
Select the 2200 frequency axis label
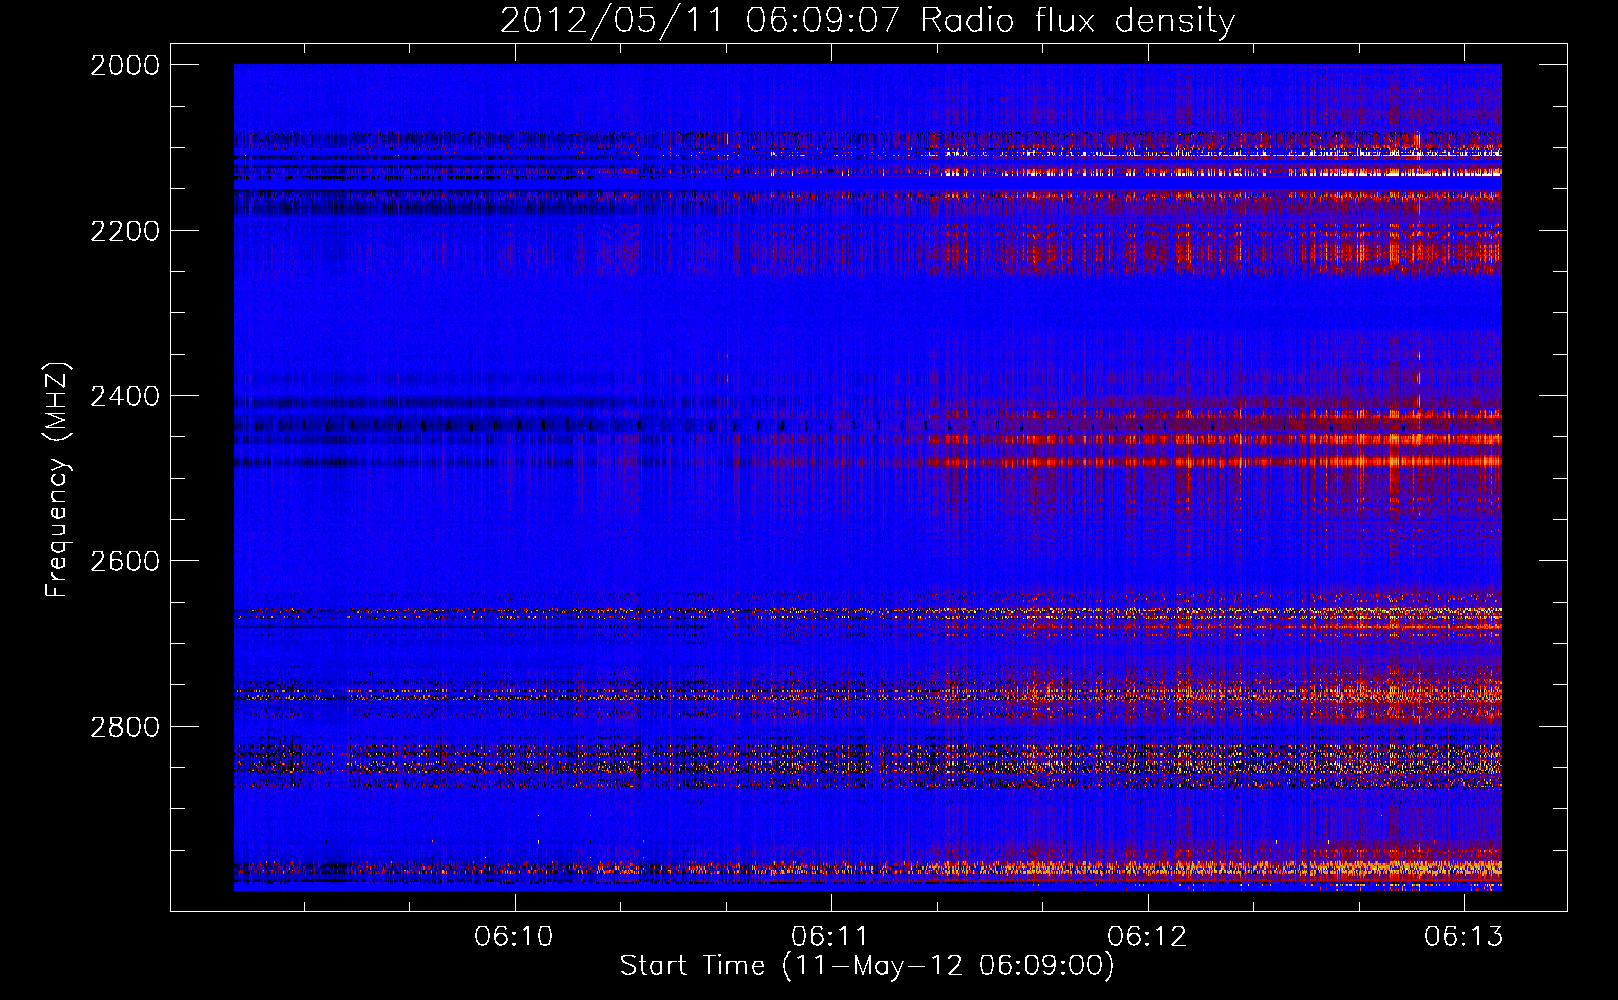click(x=124, y=231)
